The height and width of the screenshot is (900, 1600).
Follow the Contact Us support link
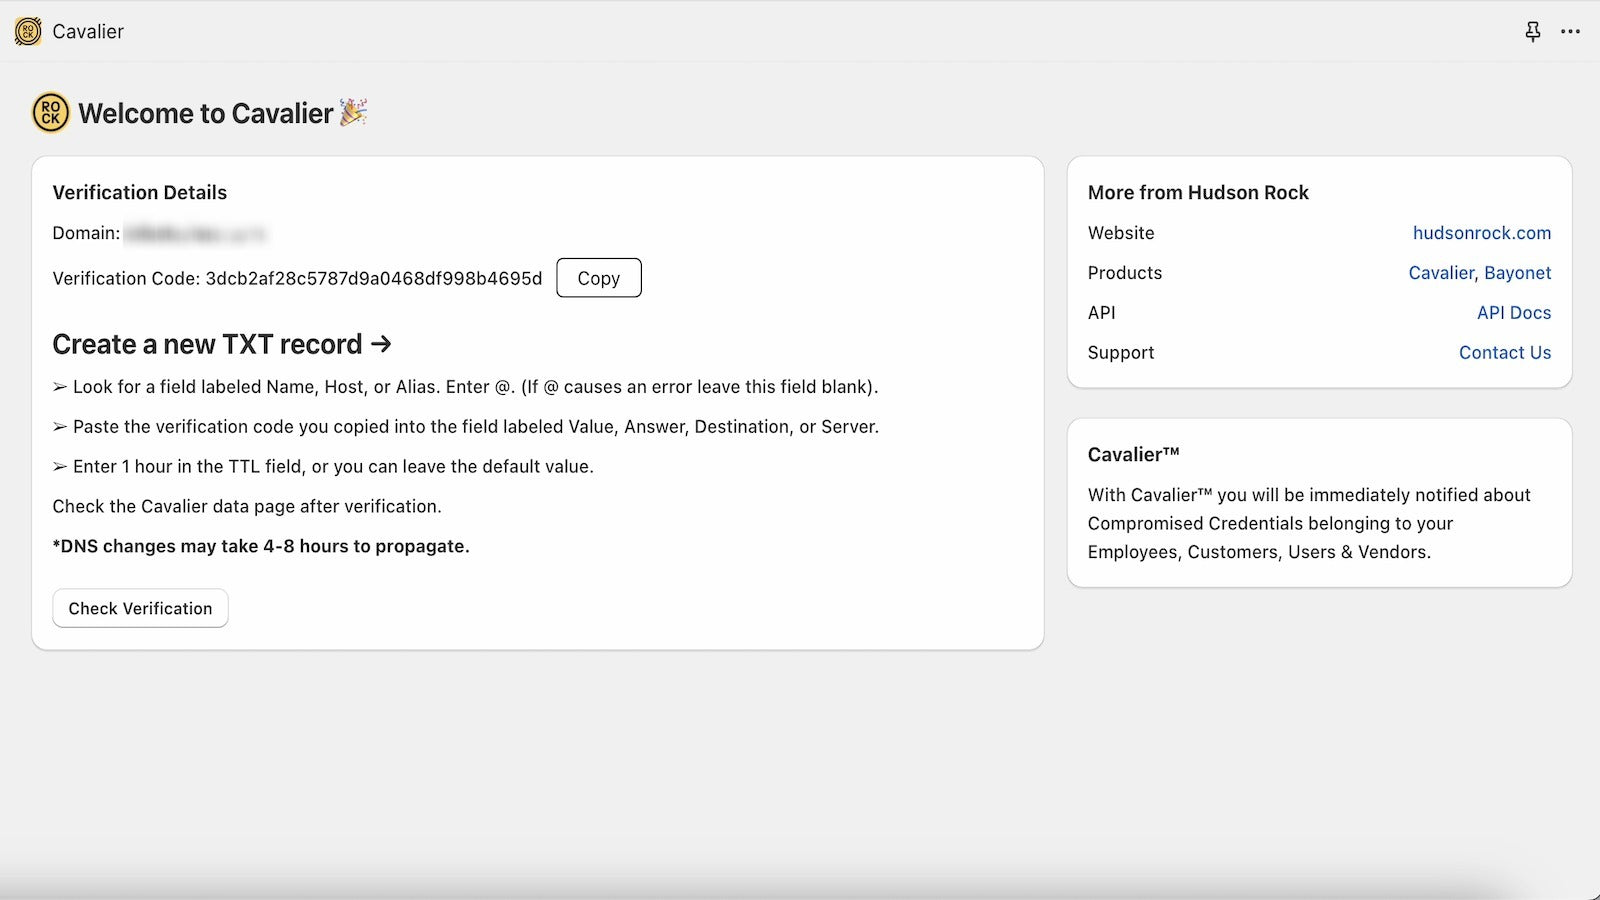(1505, 353)
